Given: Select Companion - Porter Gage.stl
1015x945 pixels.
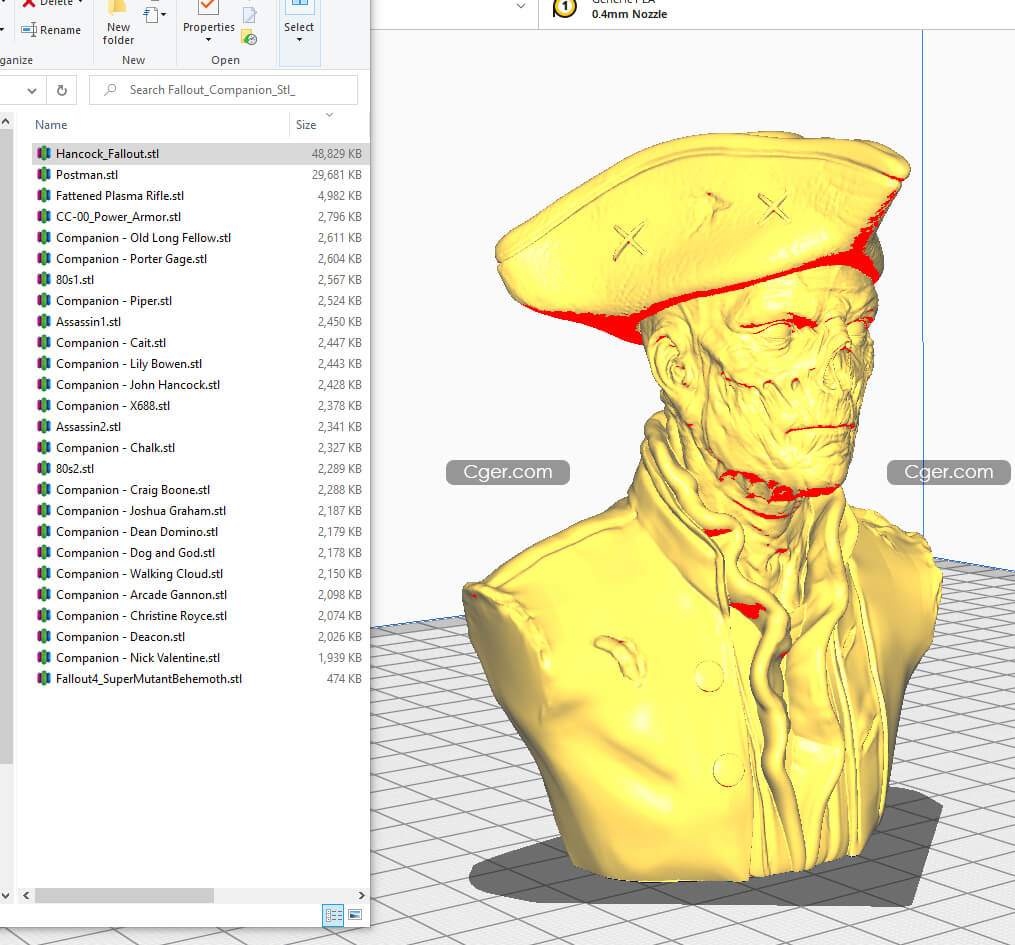Looking at the screenshot, I should click(201, 259).
